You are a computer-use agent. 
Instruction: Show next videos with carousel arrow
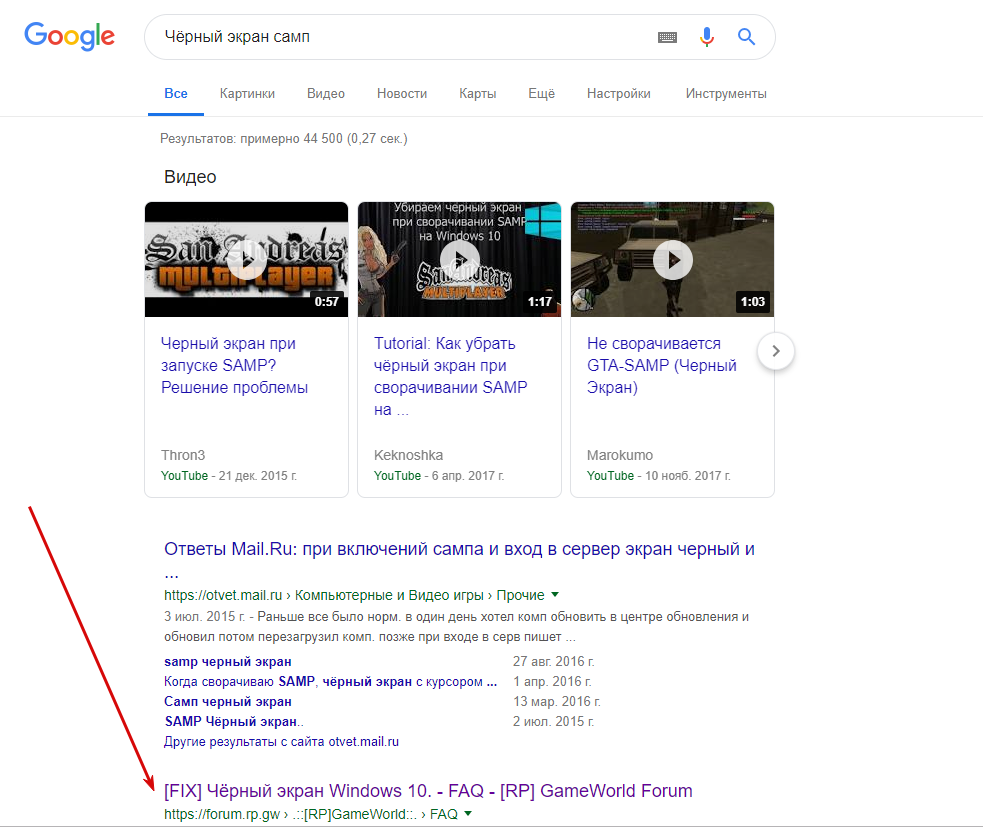775,351
